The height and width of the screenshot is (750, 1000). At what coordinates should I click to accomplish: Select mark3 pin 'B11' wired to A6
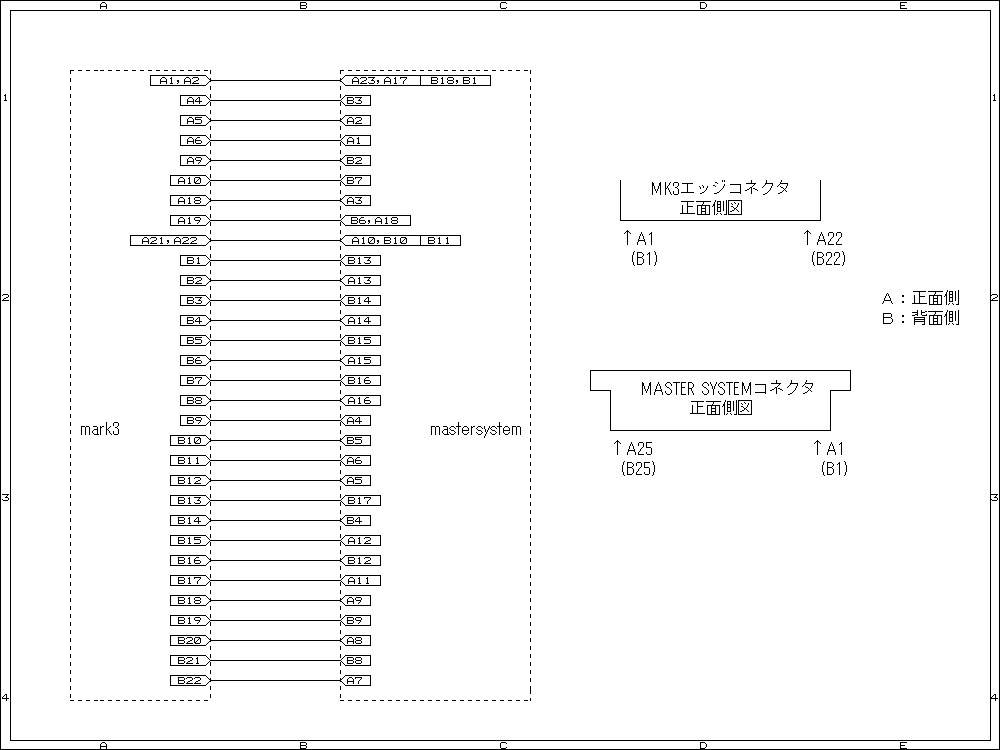[189, 460]
